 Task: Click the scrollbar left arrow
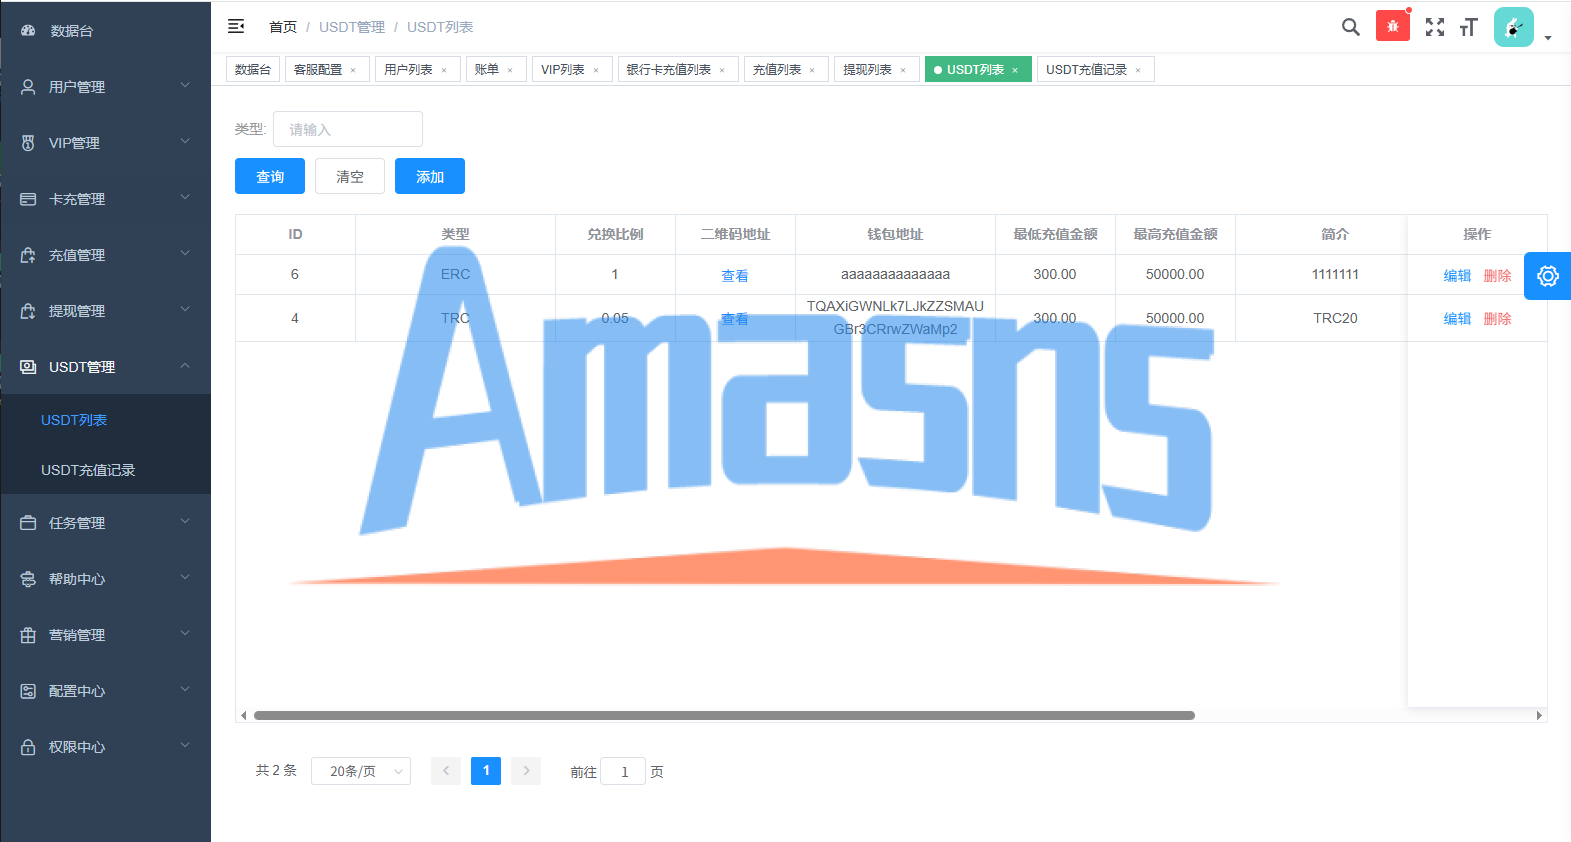coord(243,715)
